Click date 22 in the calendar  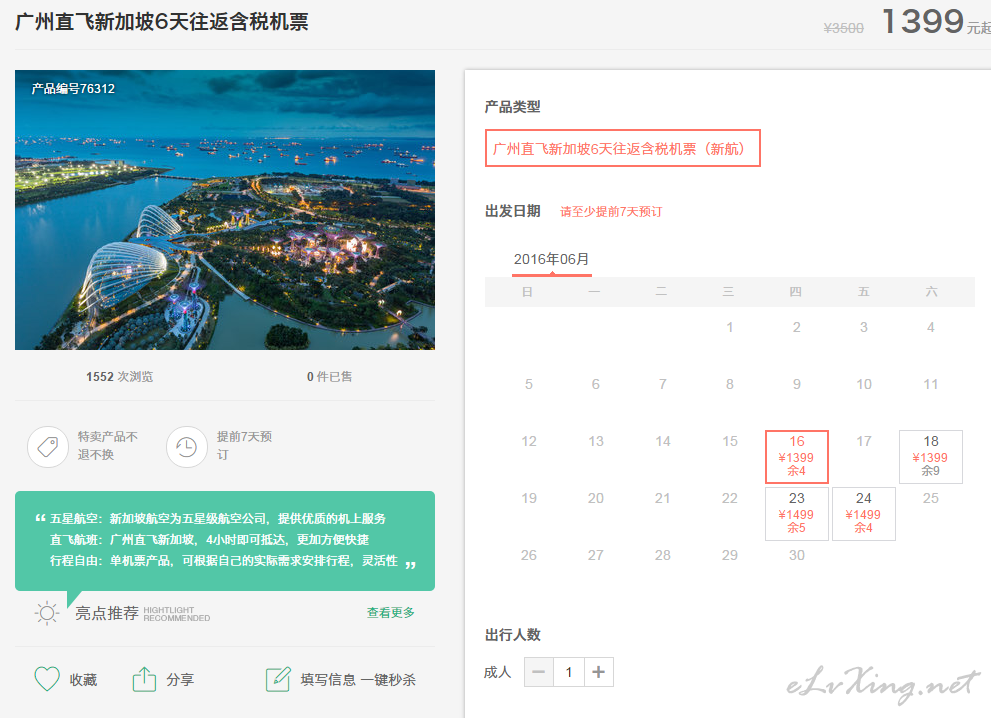pyautogui.click(x=729, y=498)
